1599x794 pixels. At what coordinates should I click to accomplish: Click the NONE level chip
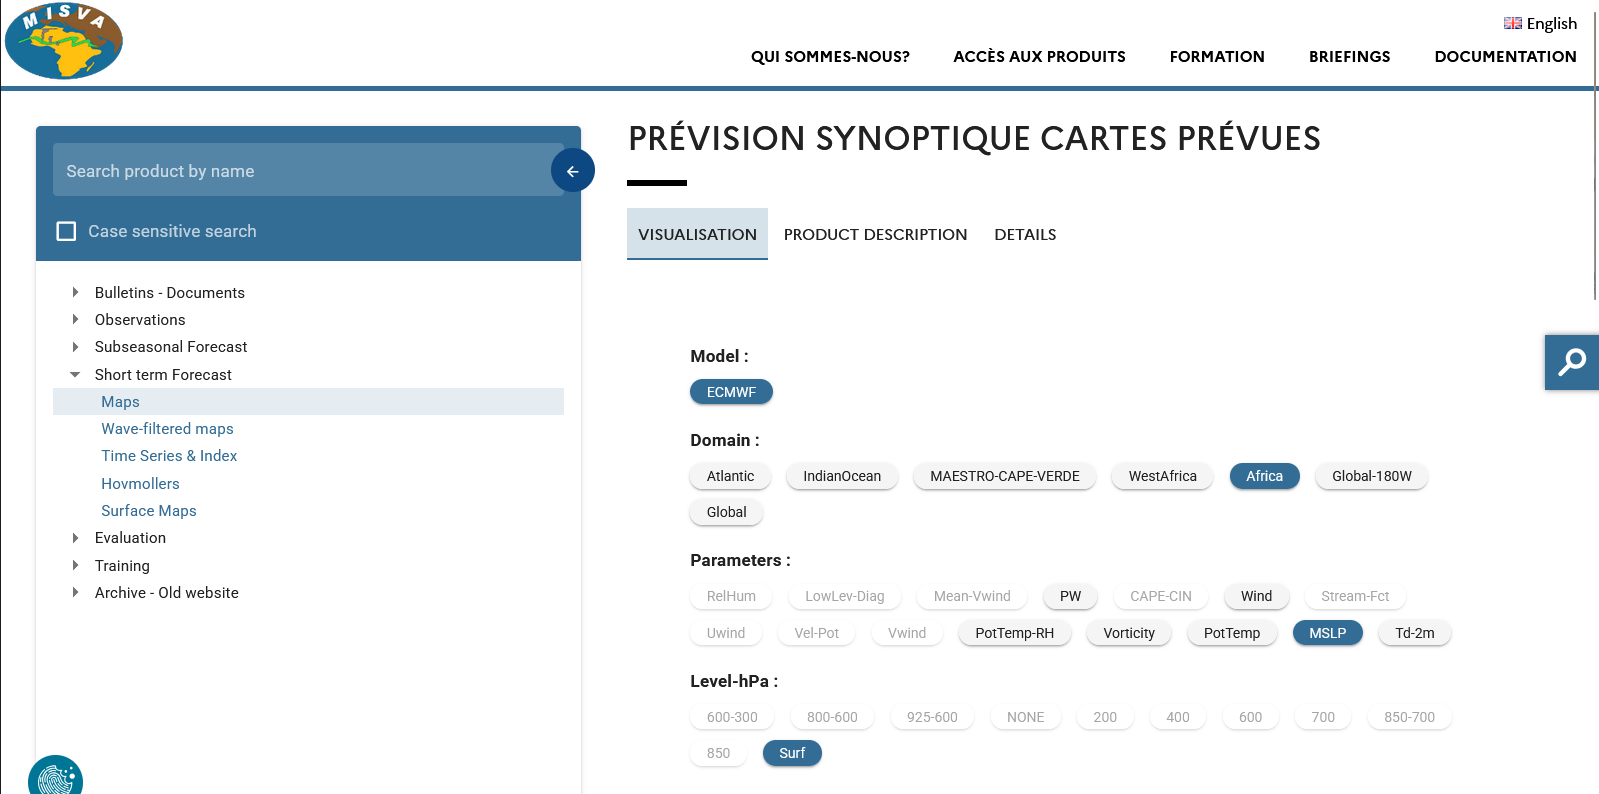[1025, 717]
